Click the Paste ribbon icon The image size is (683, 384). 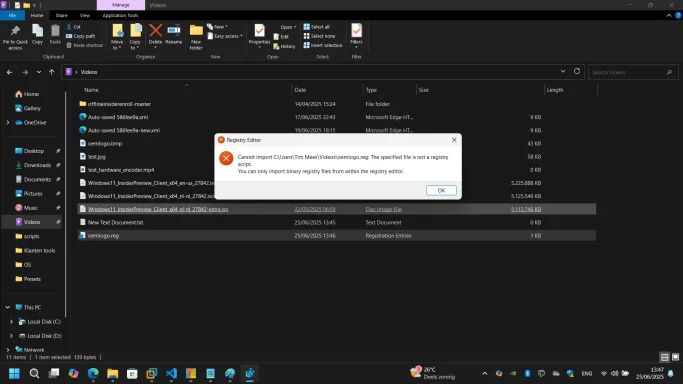tap(55, 34)
